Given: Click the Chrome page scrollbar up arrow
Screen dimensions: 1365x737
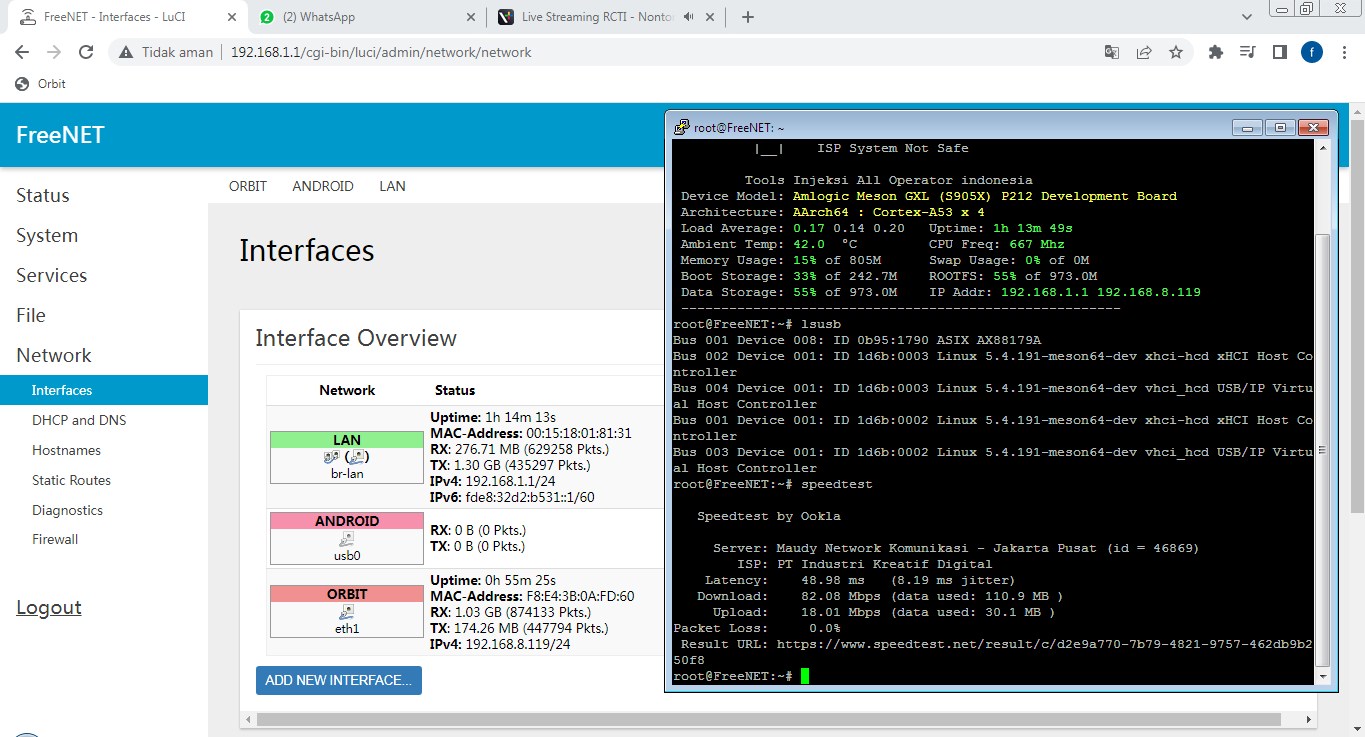Looking at the screenshot, I should click(1356, 110).
